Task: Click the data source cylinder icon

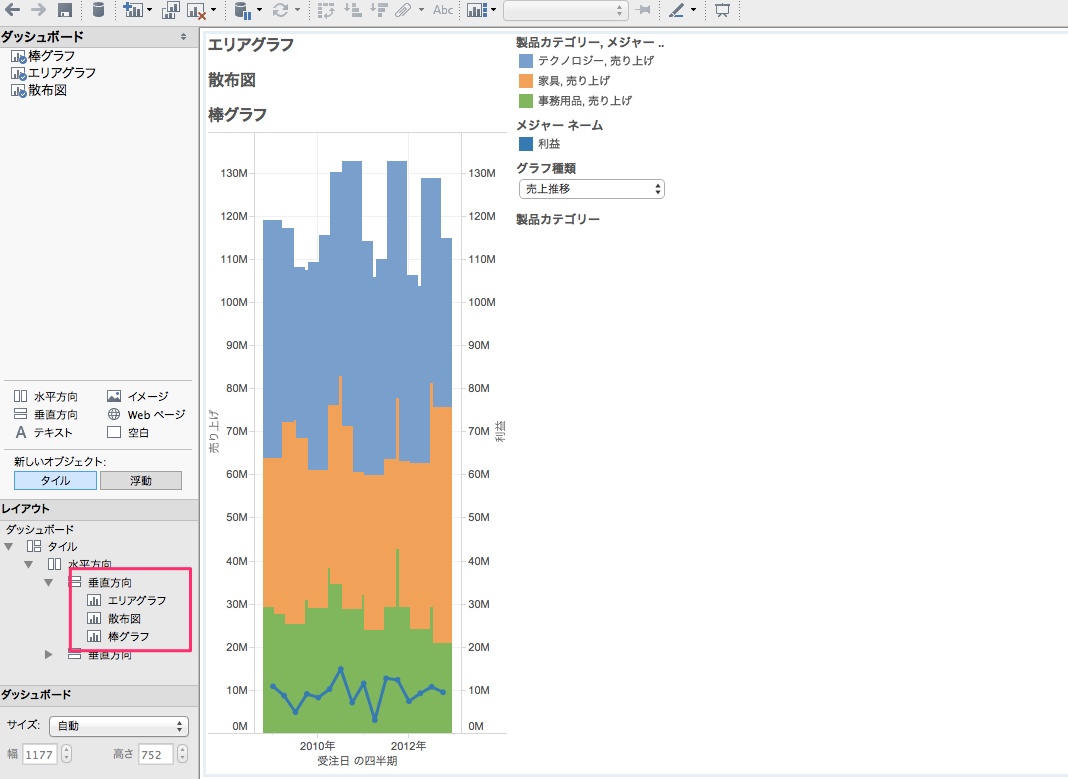Action: pyautogui.click(x=99, y=10)
